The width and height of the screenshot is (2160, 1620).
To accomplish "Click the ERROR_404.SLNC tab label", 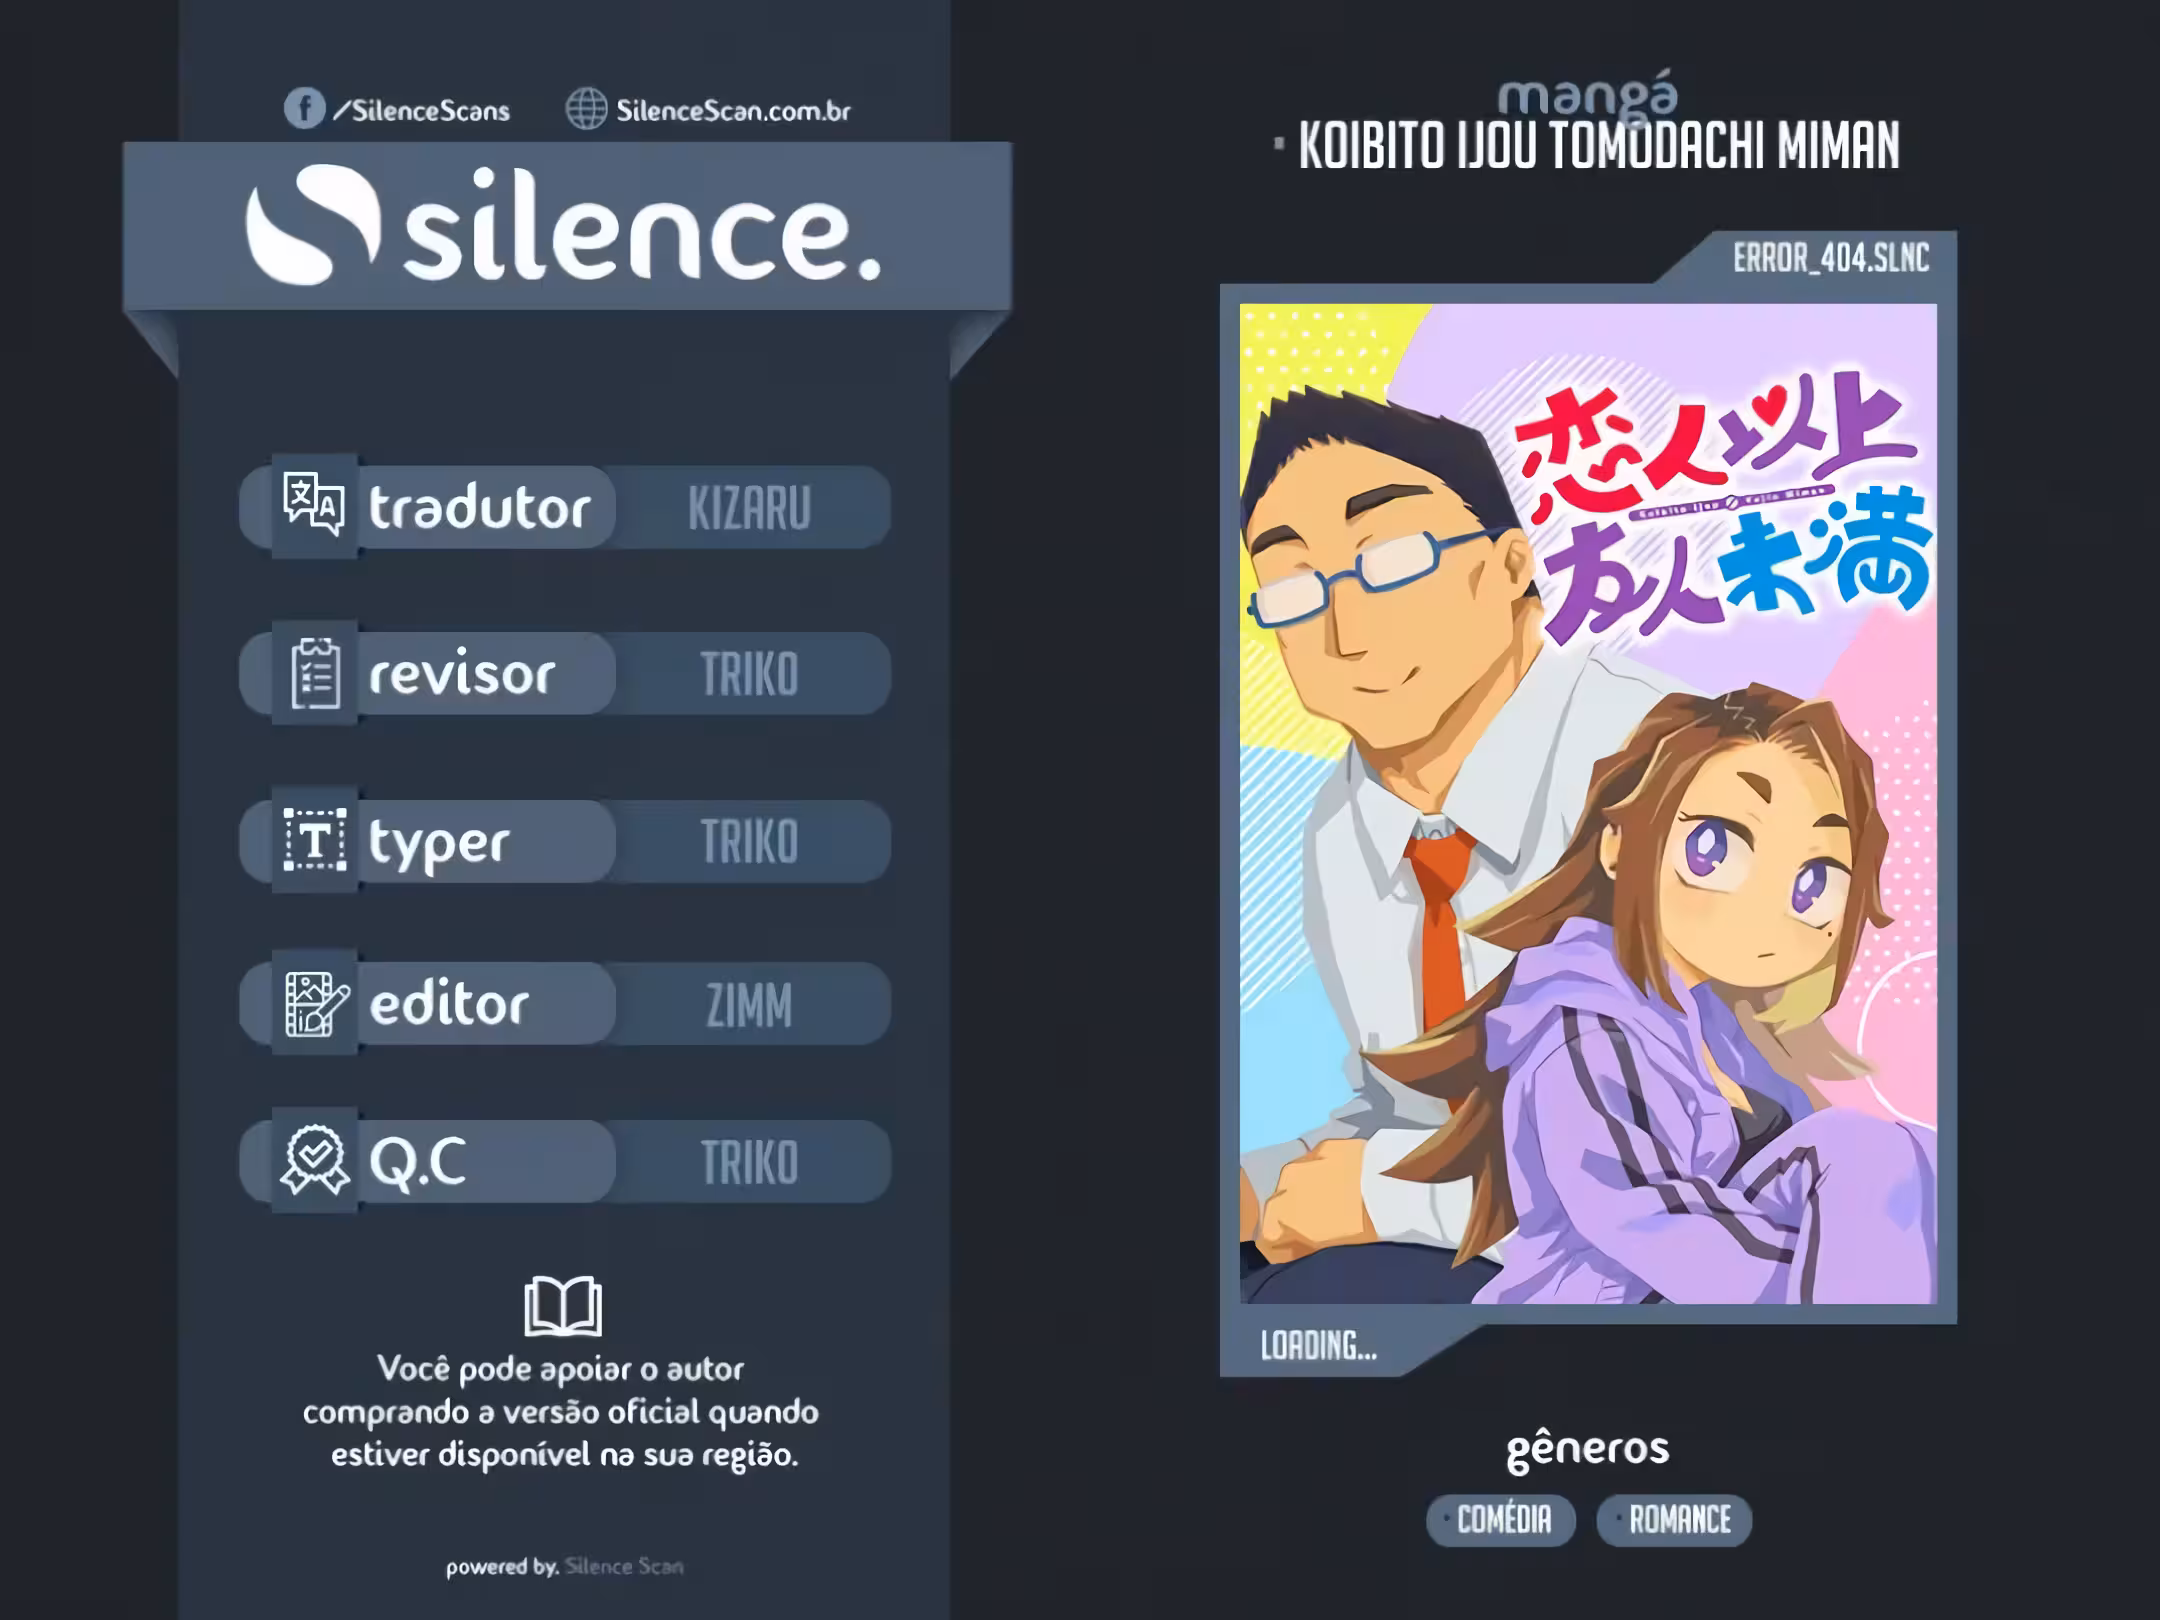I will coord(1831,258).
